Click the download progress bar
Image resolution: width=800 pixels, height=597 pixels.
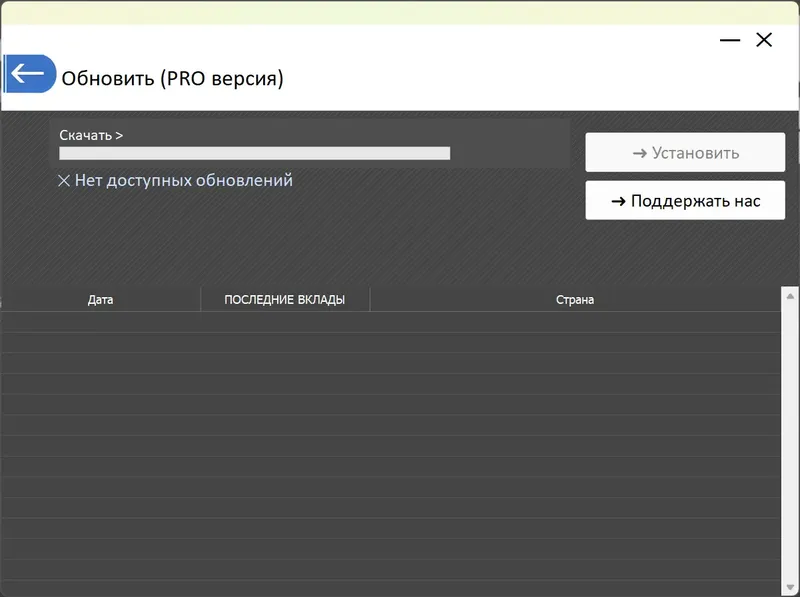click(255, 153)
